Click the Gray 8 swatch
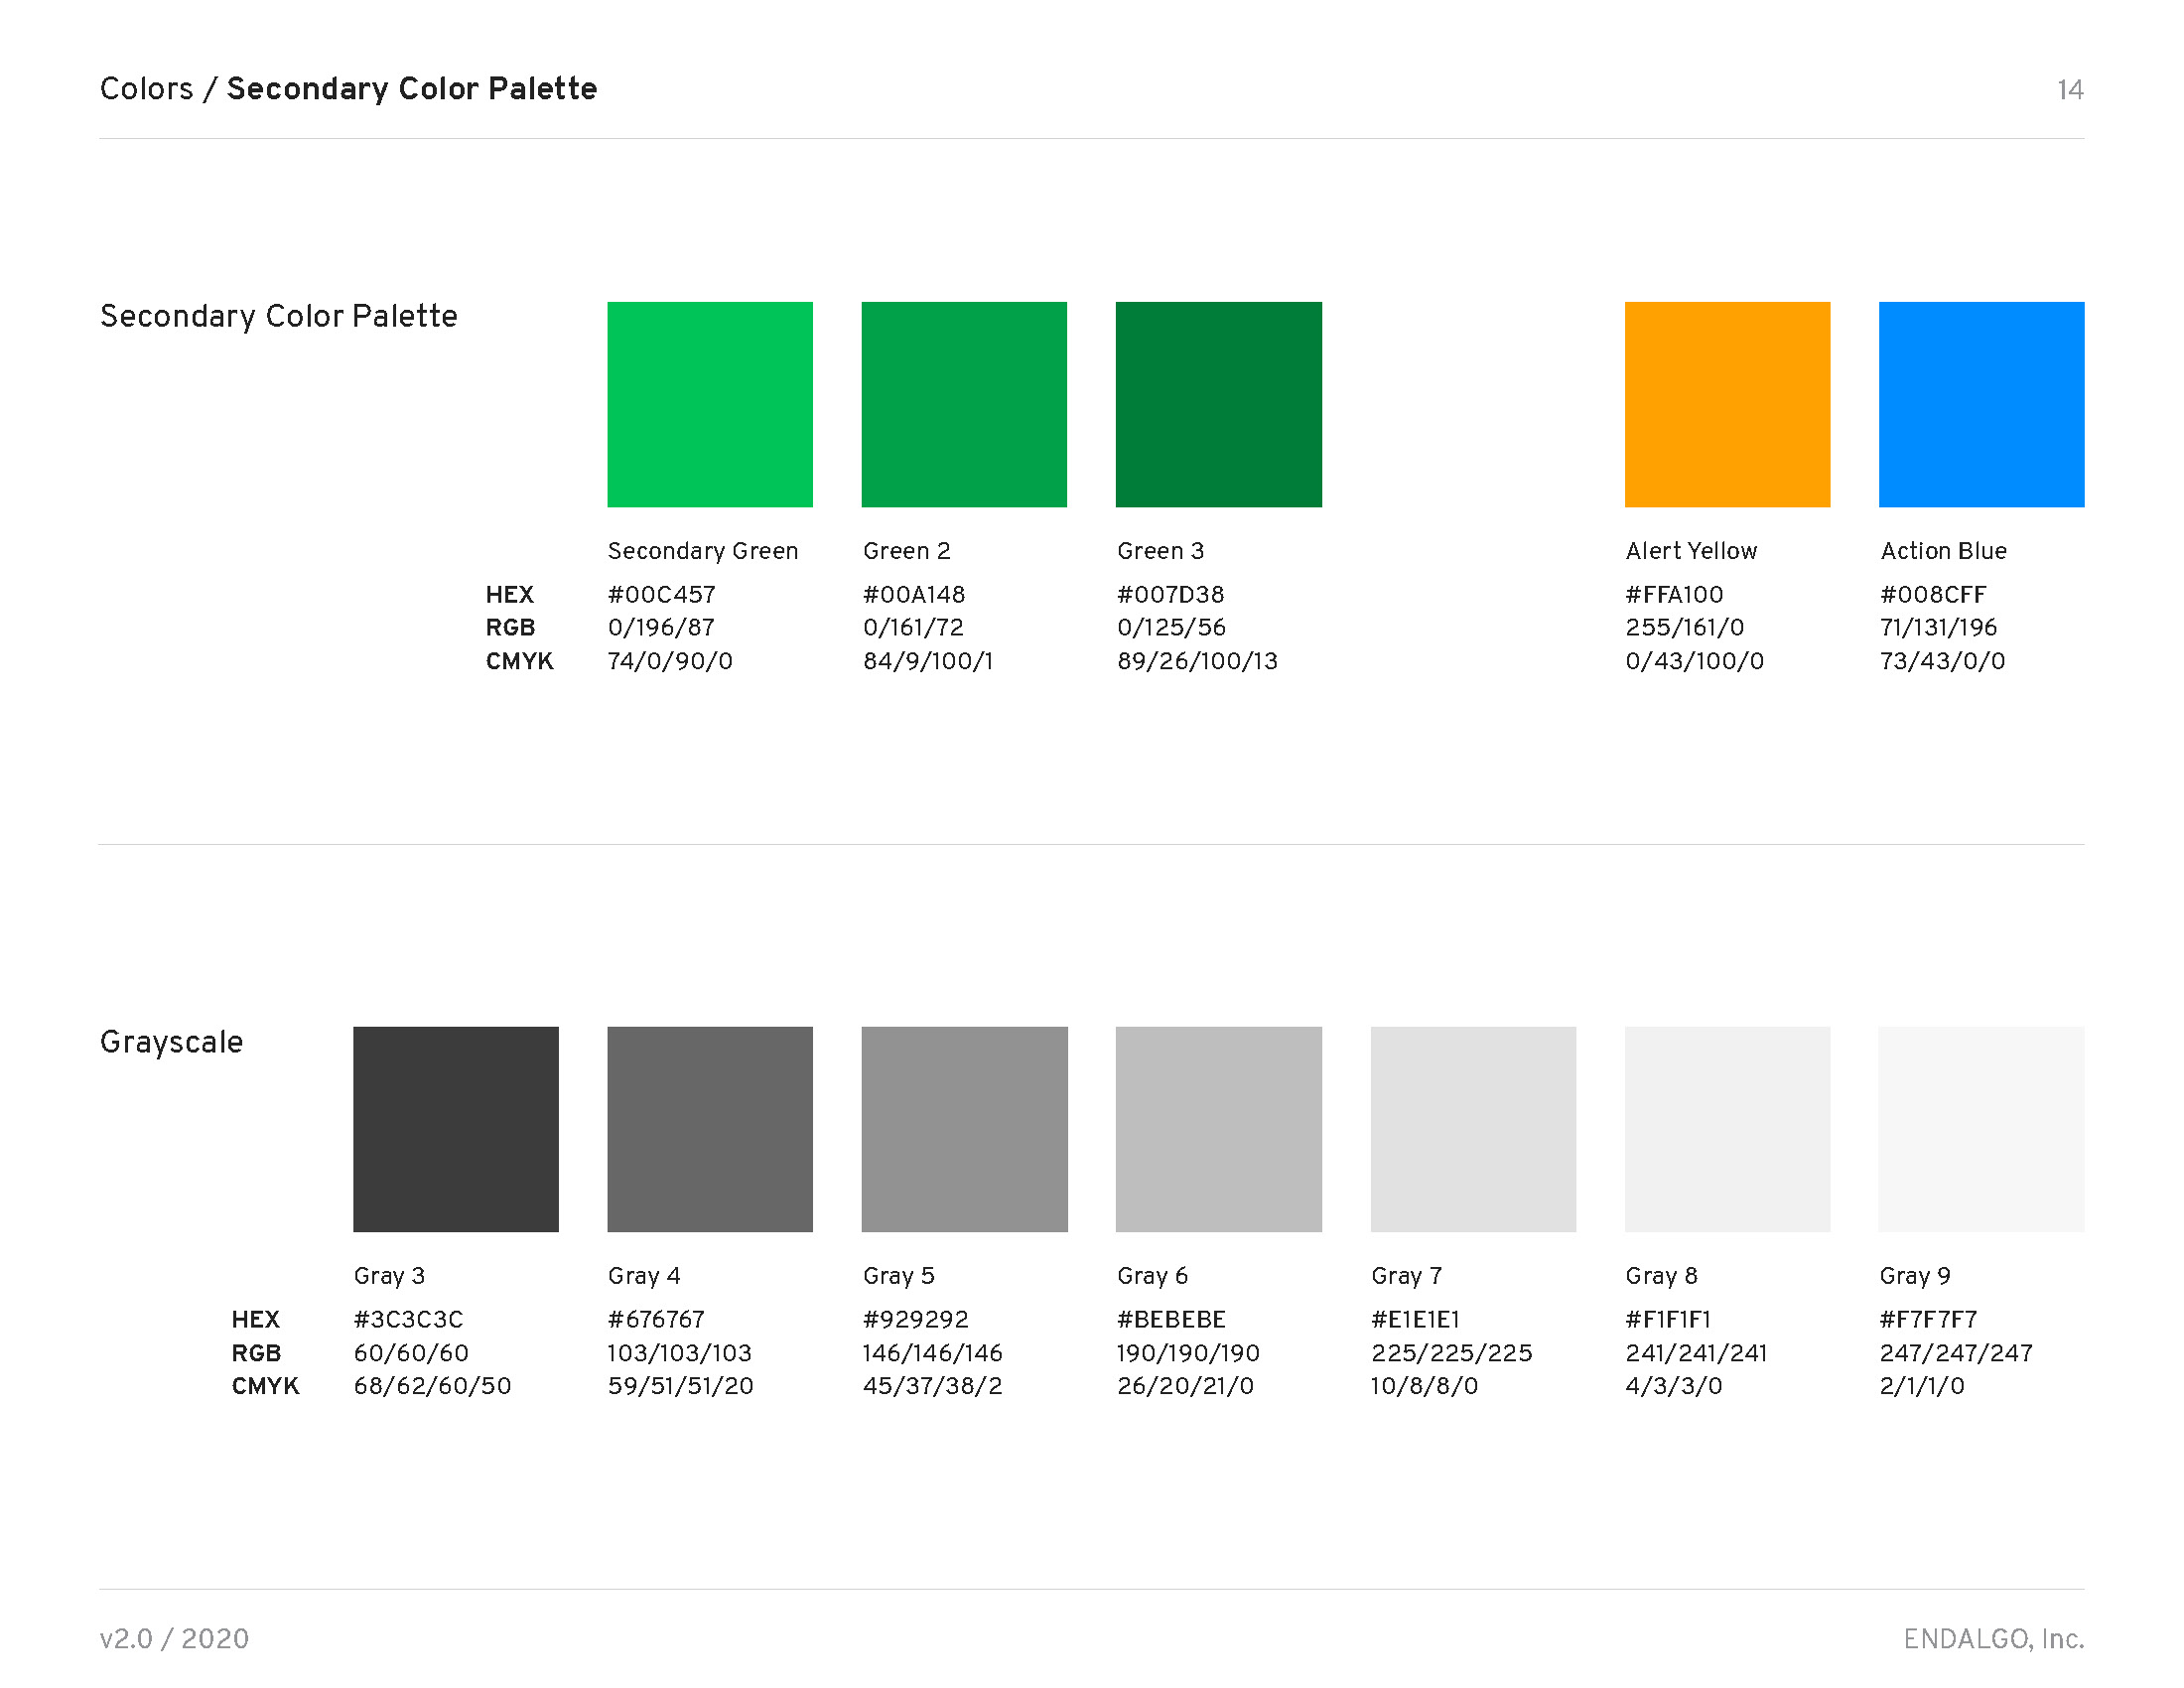2184x1688 pixels. pos(1726,1128)
